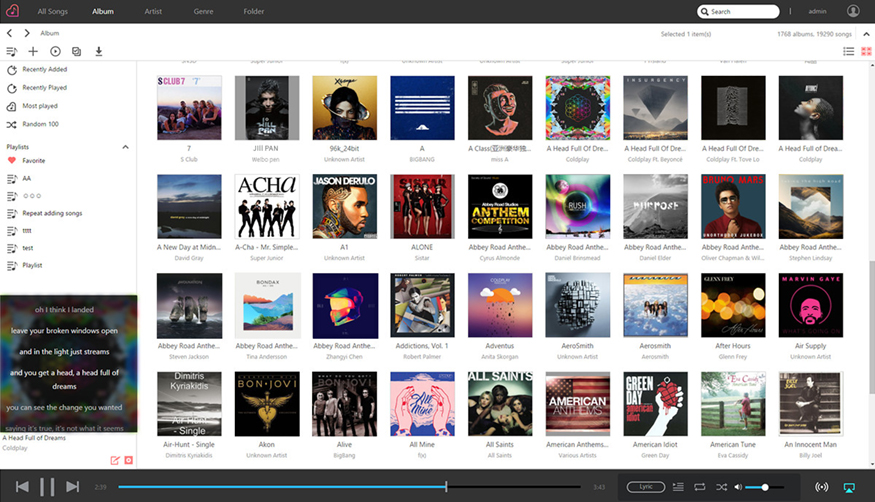This screenshot has height=502, width=875.
Task: Open the user account avatar menu
Action: pos(853,11)
